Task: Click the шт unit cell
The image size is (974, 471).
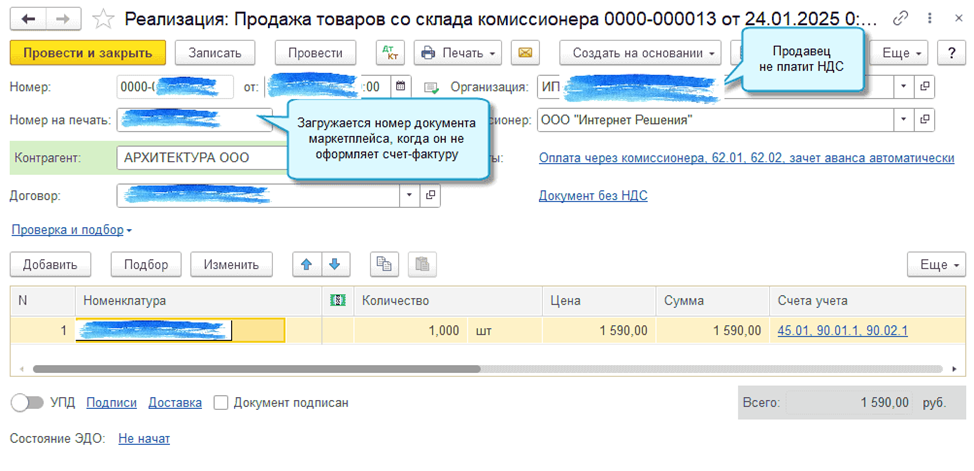Action: (504, 331)
